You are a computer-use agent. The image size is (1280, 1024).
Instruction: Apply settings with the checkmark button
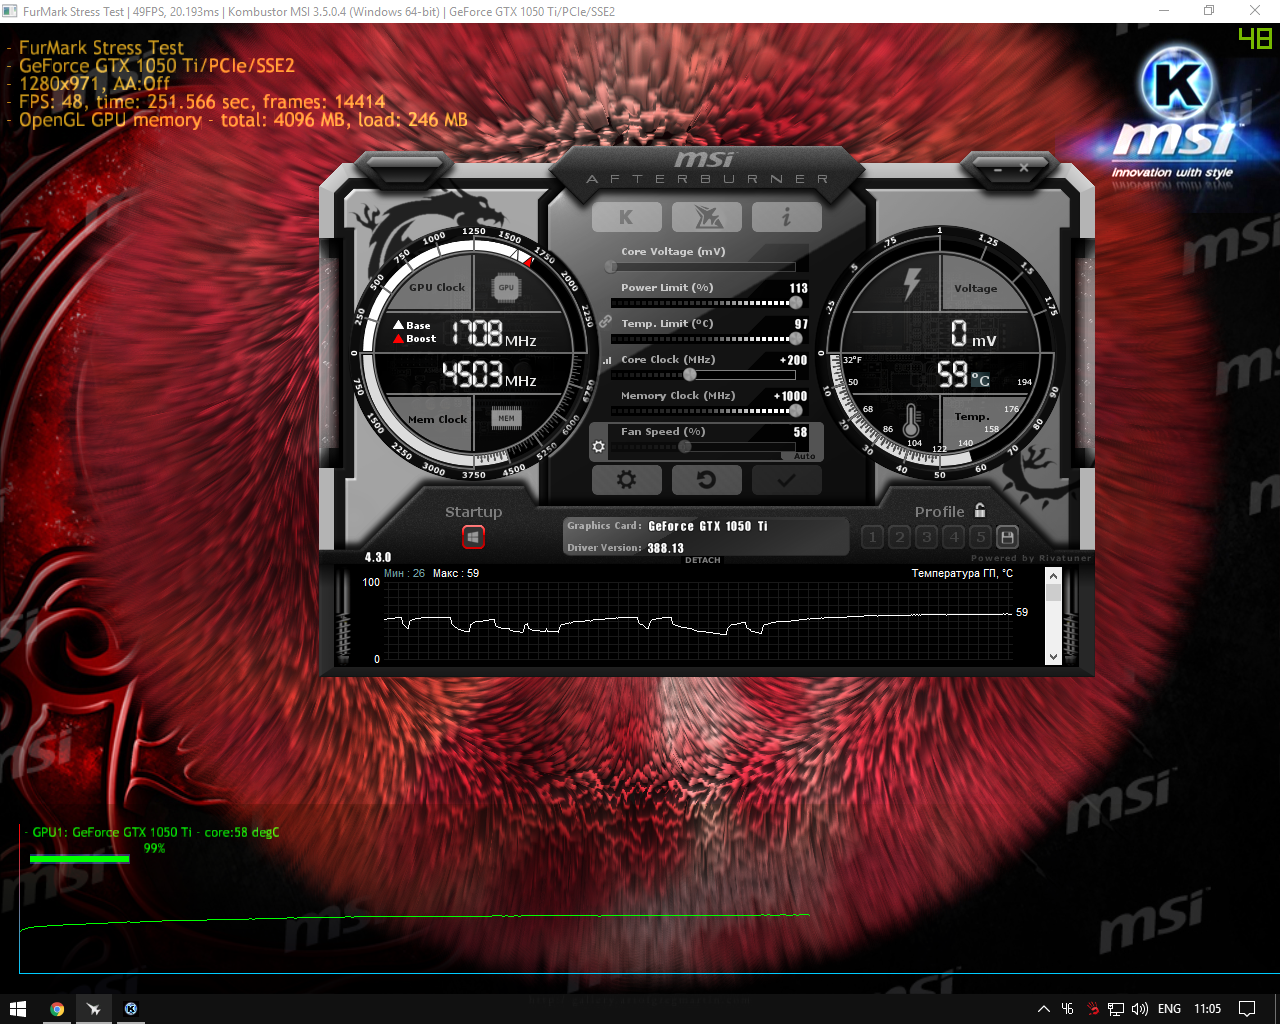[x=787, y=480]
